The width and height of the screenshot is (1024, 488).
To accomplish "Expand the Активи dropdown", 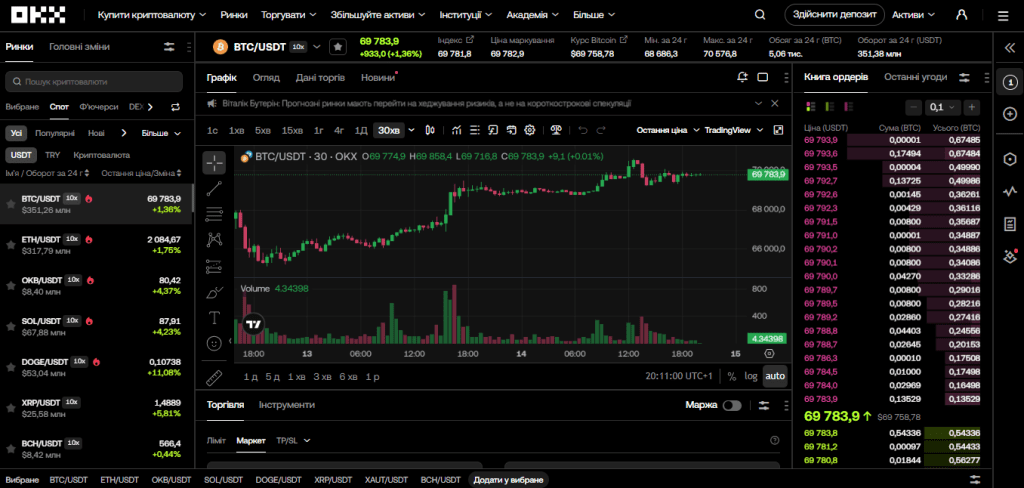I will (913, 14).
